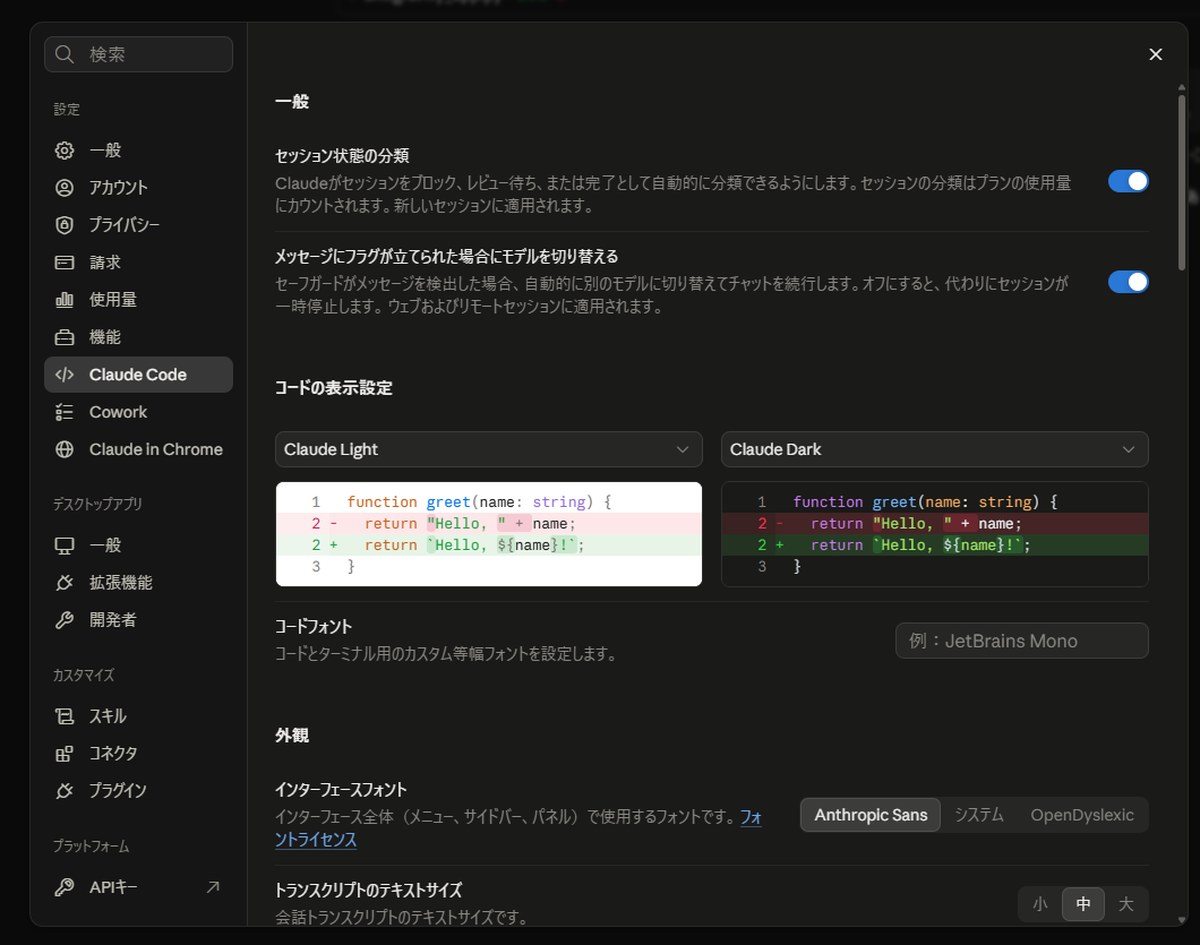Open Claude in Chrome settings page
Screen dimensions: 1200x945
coord(139,450)
